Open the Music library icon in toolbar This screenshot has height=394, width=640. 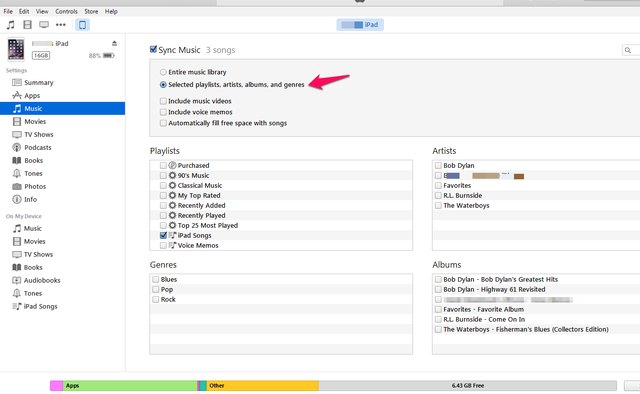pos(11,25)
